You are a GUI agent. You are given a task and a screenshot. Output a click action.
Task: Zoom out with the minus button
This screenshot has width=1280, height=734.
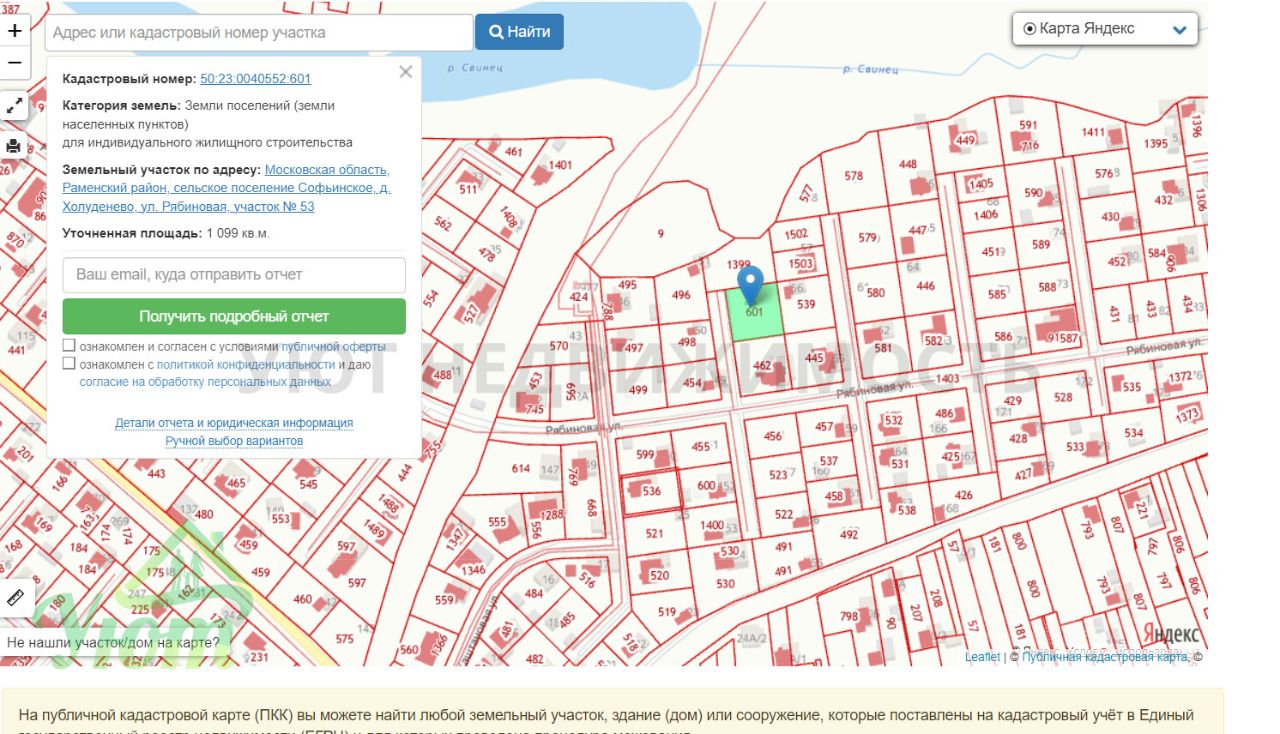(15, 62)
